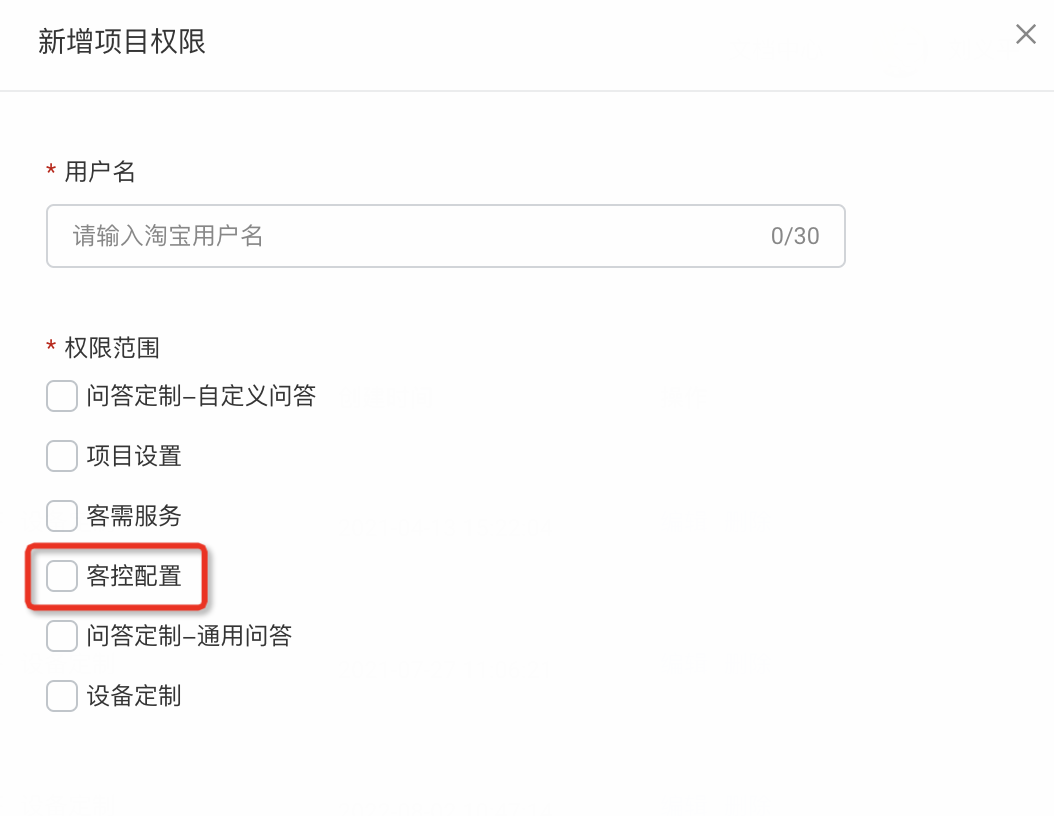Click the 项目设置 label text
The image size is (1054, 816).
coord(134,456)
